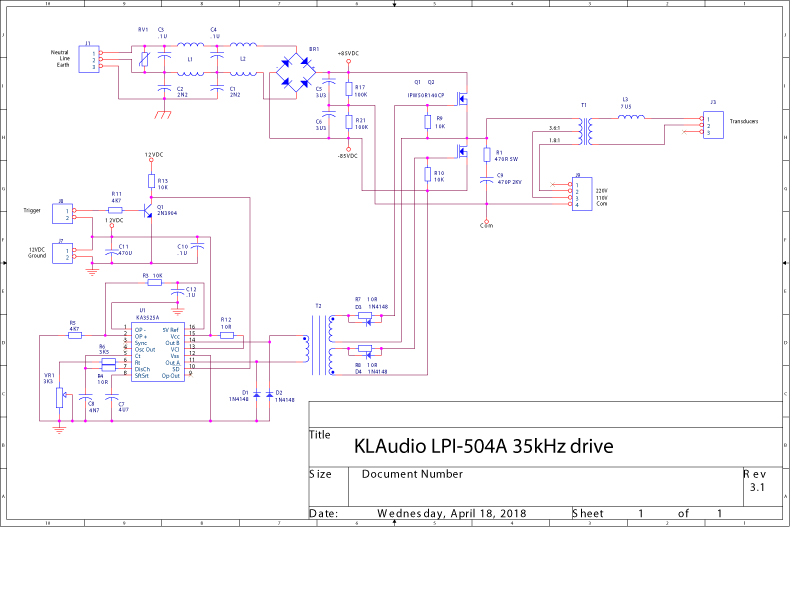792x612 pixels.
Task: Click the L1 common mode choke label
Action: (190, 59)
